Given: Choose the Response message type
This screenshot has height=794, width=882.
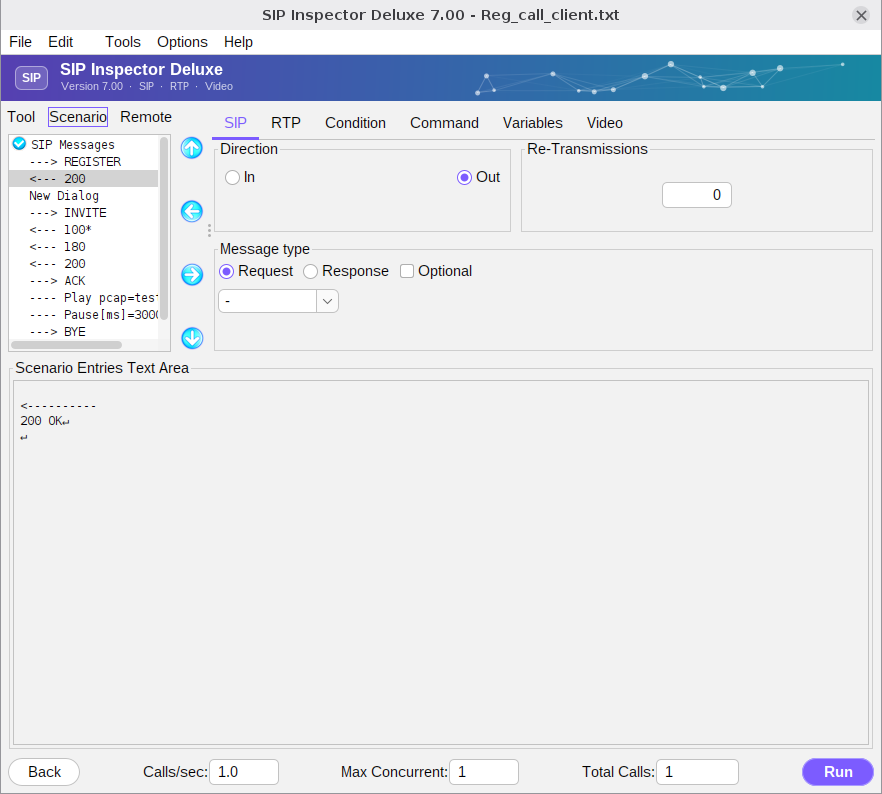Looking at the screenshot, I should pyautogui.click(x=310, y=272).
